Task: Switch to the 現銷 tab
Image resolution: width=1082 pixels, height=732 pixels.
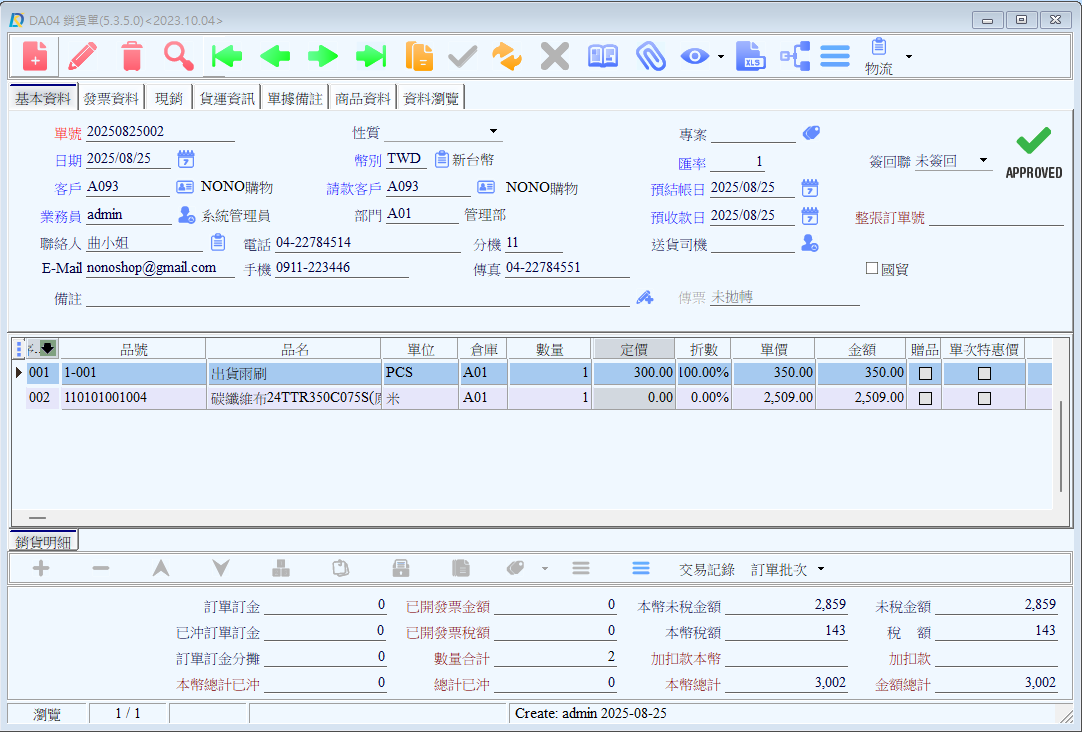Action: coord(168,99)
